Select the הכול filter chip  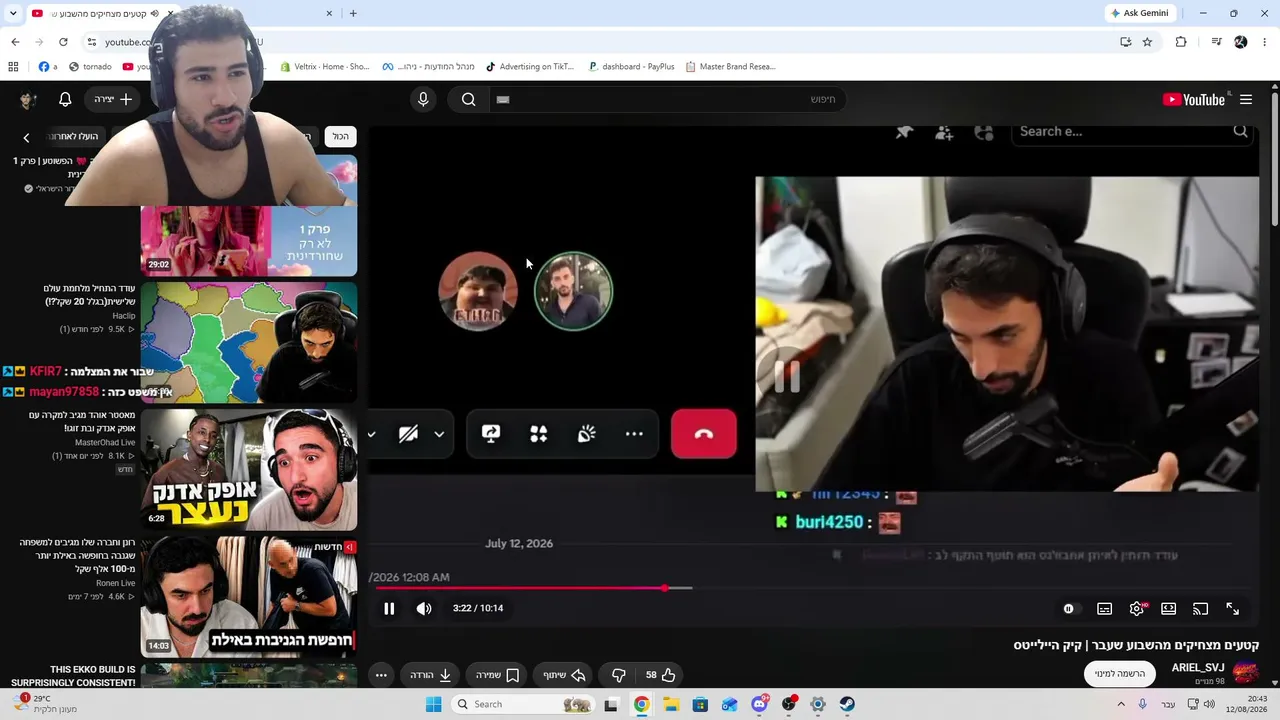(x=341, y=136)
